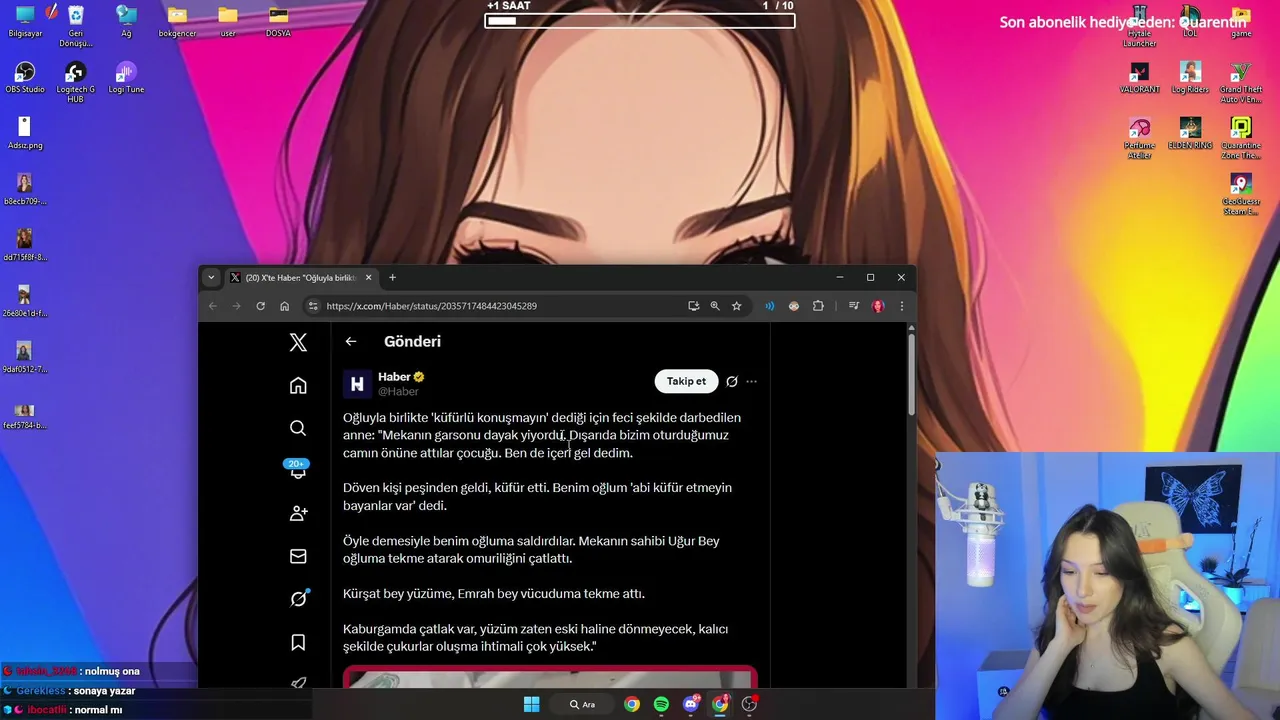Viewport: 1280px width, 720px height.
Task: Open the X home sidebar icon
Action: pyautogui.click(x=298, y=386)
